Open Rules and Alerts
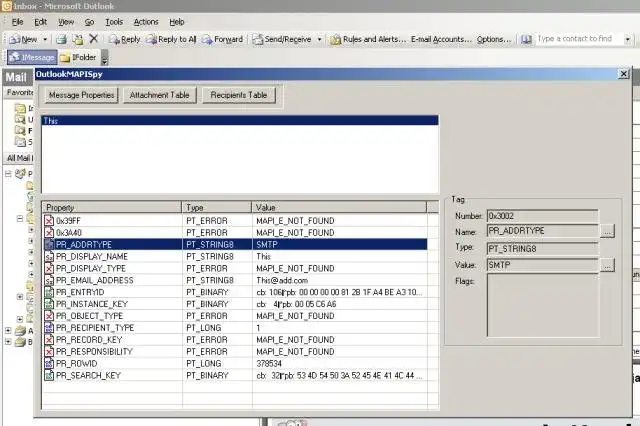This screenshot has height=426, width=640. (x=368, y=39)
